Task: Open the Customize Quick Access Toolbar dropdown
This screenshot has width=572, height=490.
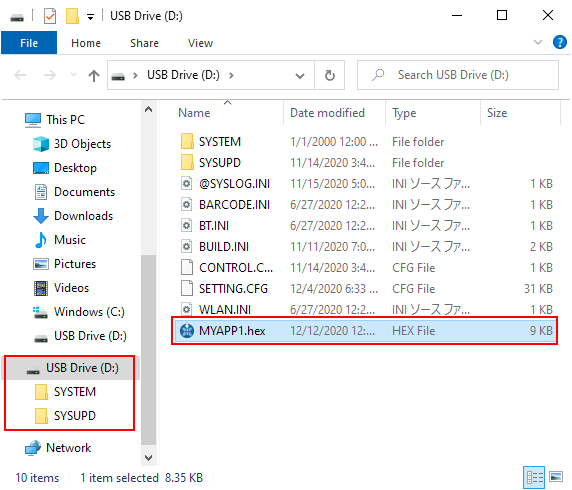Action: (90, 17)
